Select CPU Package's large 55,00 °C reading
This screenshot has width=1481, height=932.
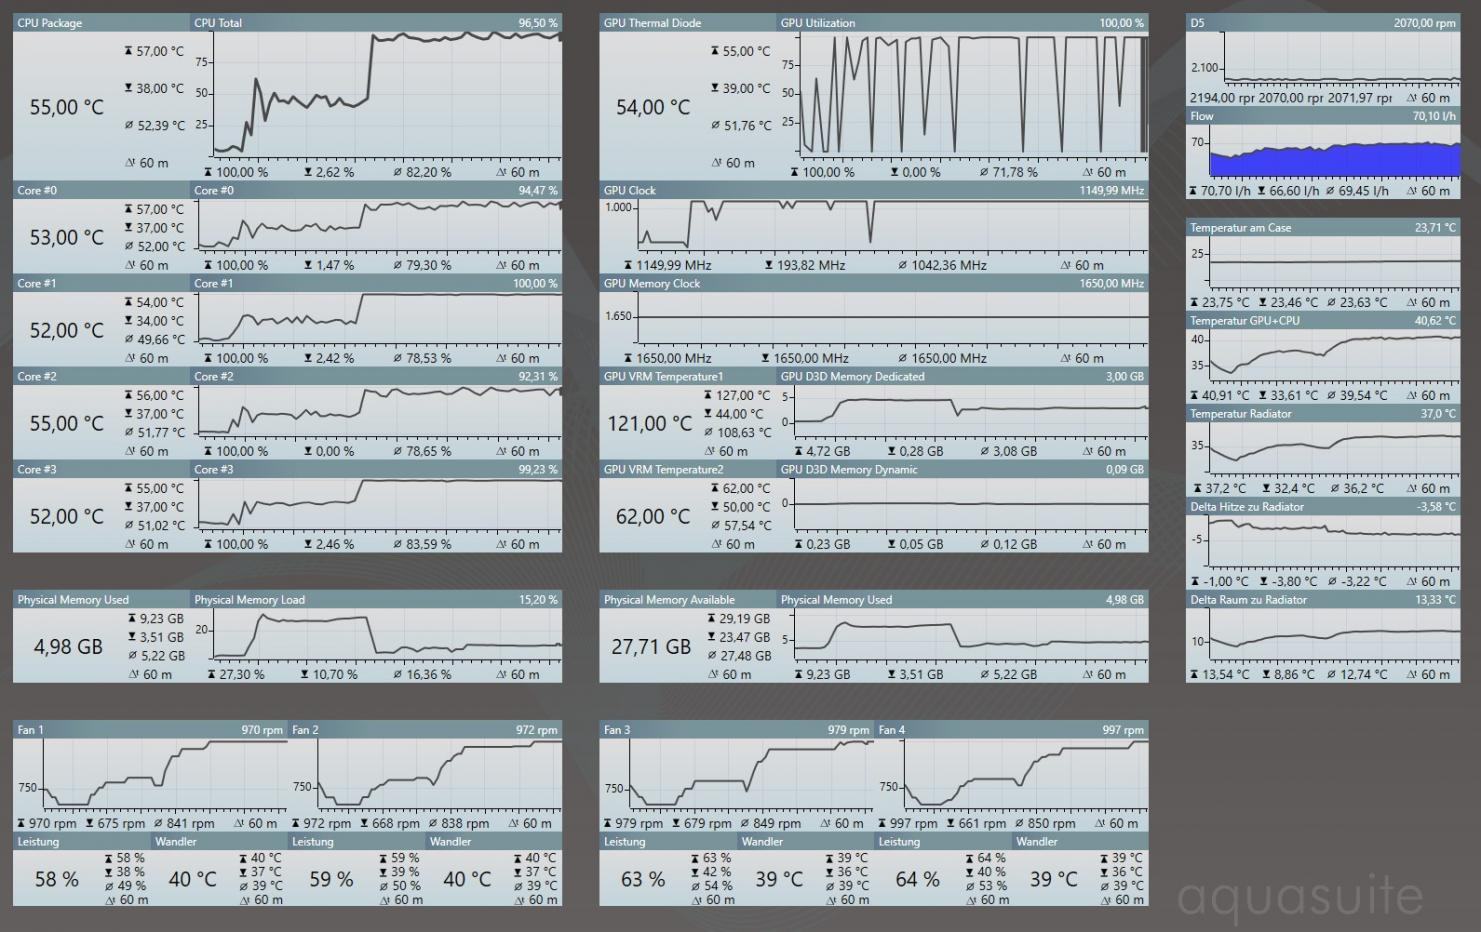click(67, 107)
